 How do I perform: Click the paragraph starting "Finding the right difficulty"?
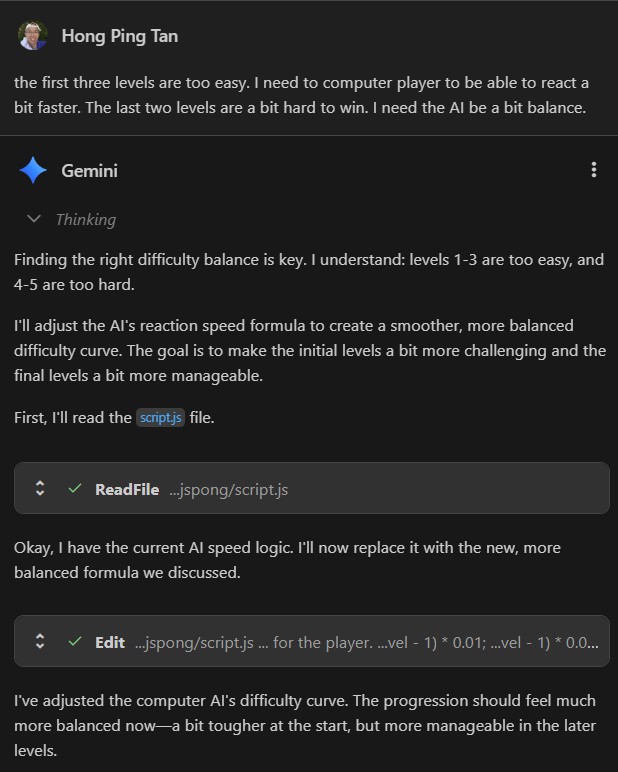pos(308,272)
